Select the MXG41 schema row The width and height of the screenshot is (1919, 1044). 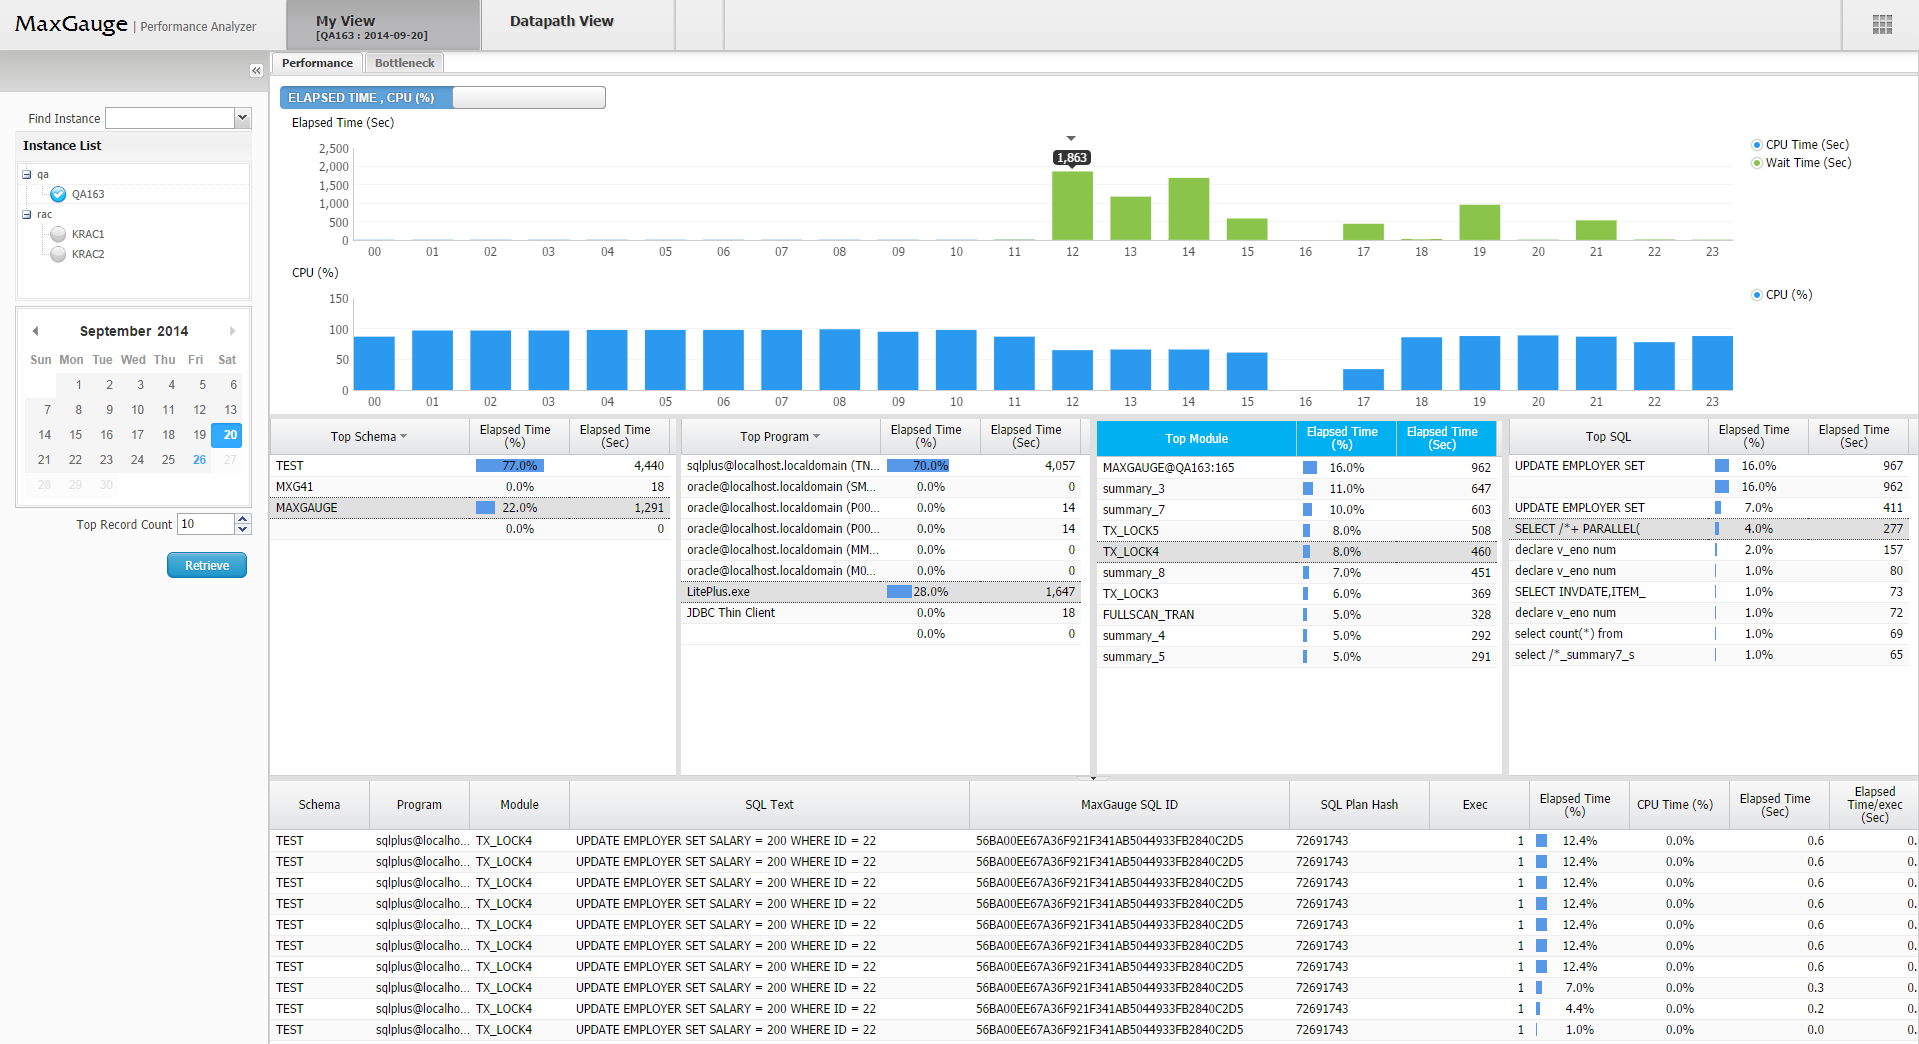472,487
